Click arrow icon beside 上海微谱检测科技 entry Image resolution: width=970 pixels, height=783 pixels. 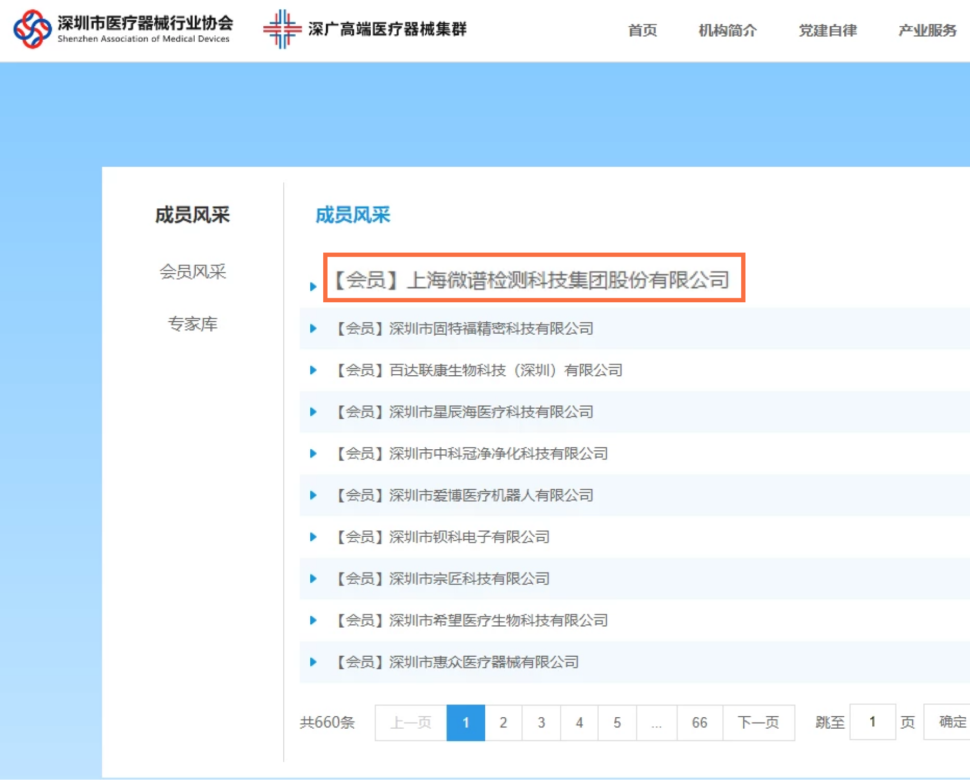[x=313, y=286]
